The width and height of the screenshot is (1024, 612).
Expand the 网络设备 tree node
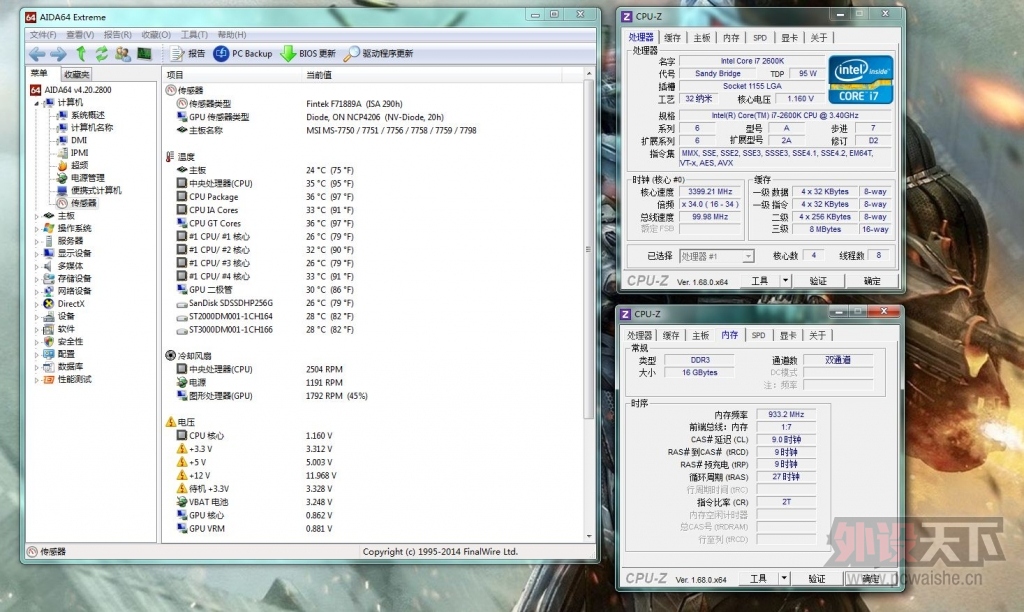pyautogui.click(x=37, y=291)
